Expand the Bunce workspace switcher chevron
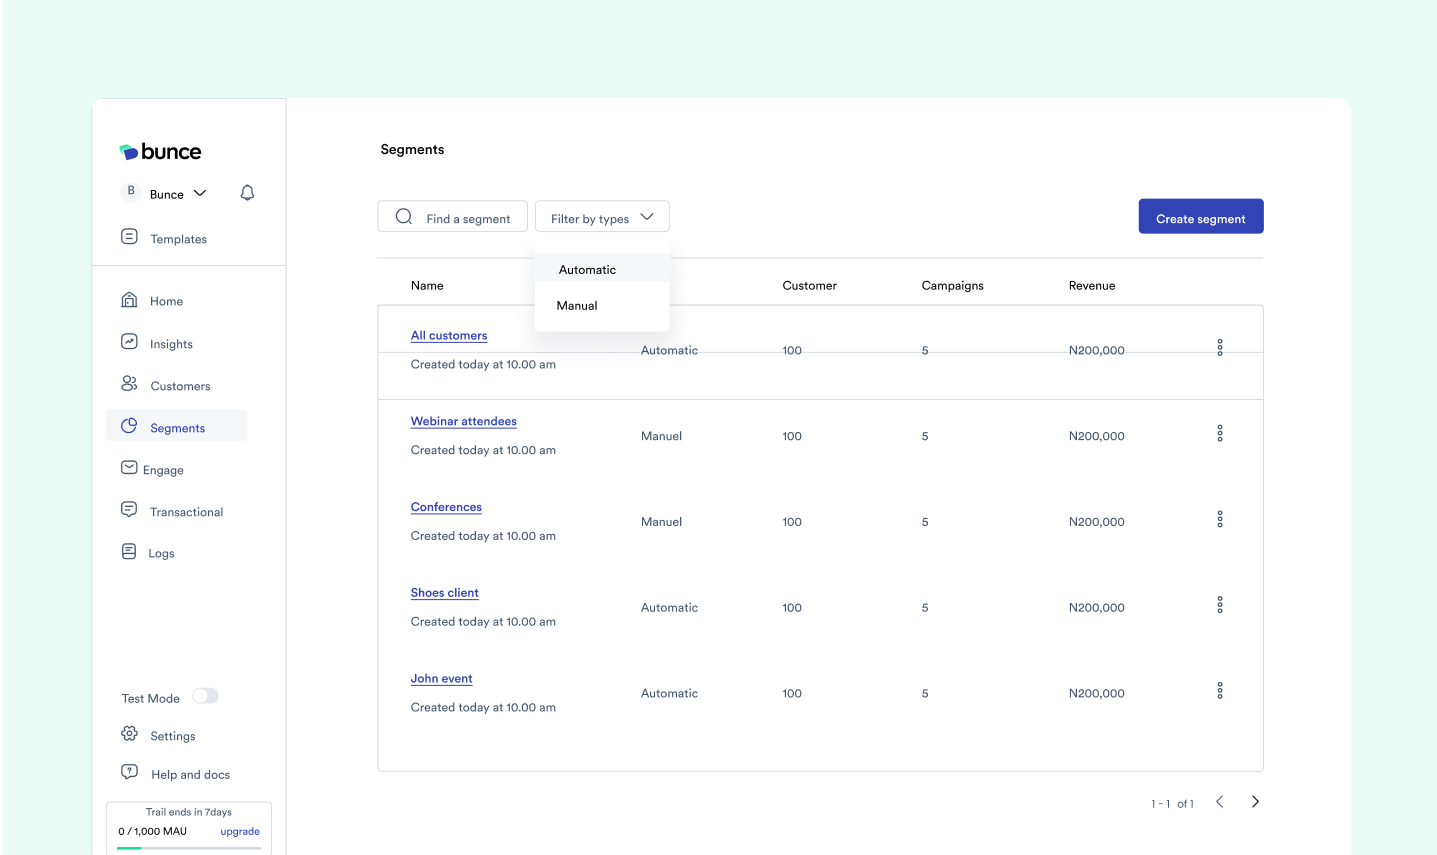 [200, 193]
